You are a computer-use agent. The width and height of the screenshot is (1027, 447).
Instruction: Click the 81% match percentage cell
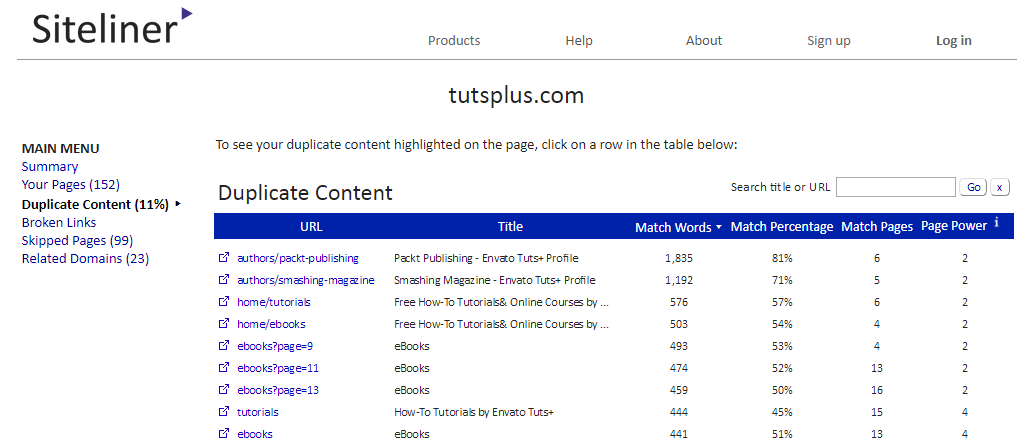[782, 258]
